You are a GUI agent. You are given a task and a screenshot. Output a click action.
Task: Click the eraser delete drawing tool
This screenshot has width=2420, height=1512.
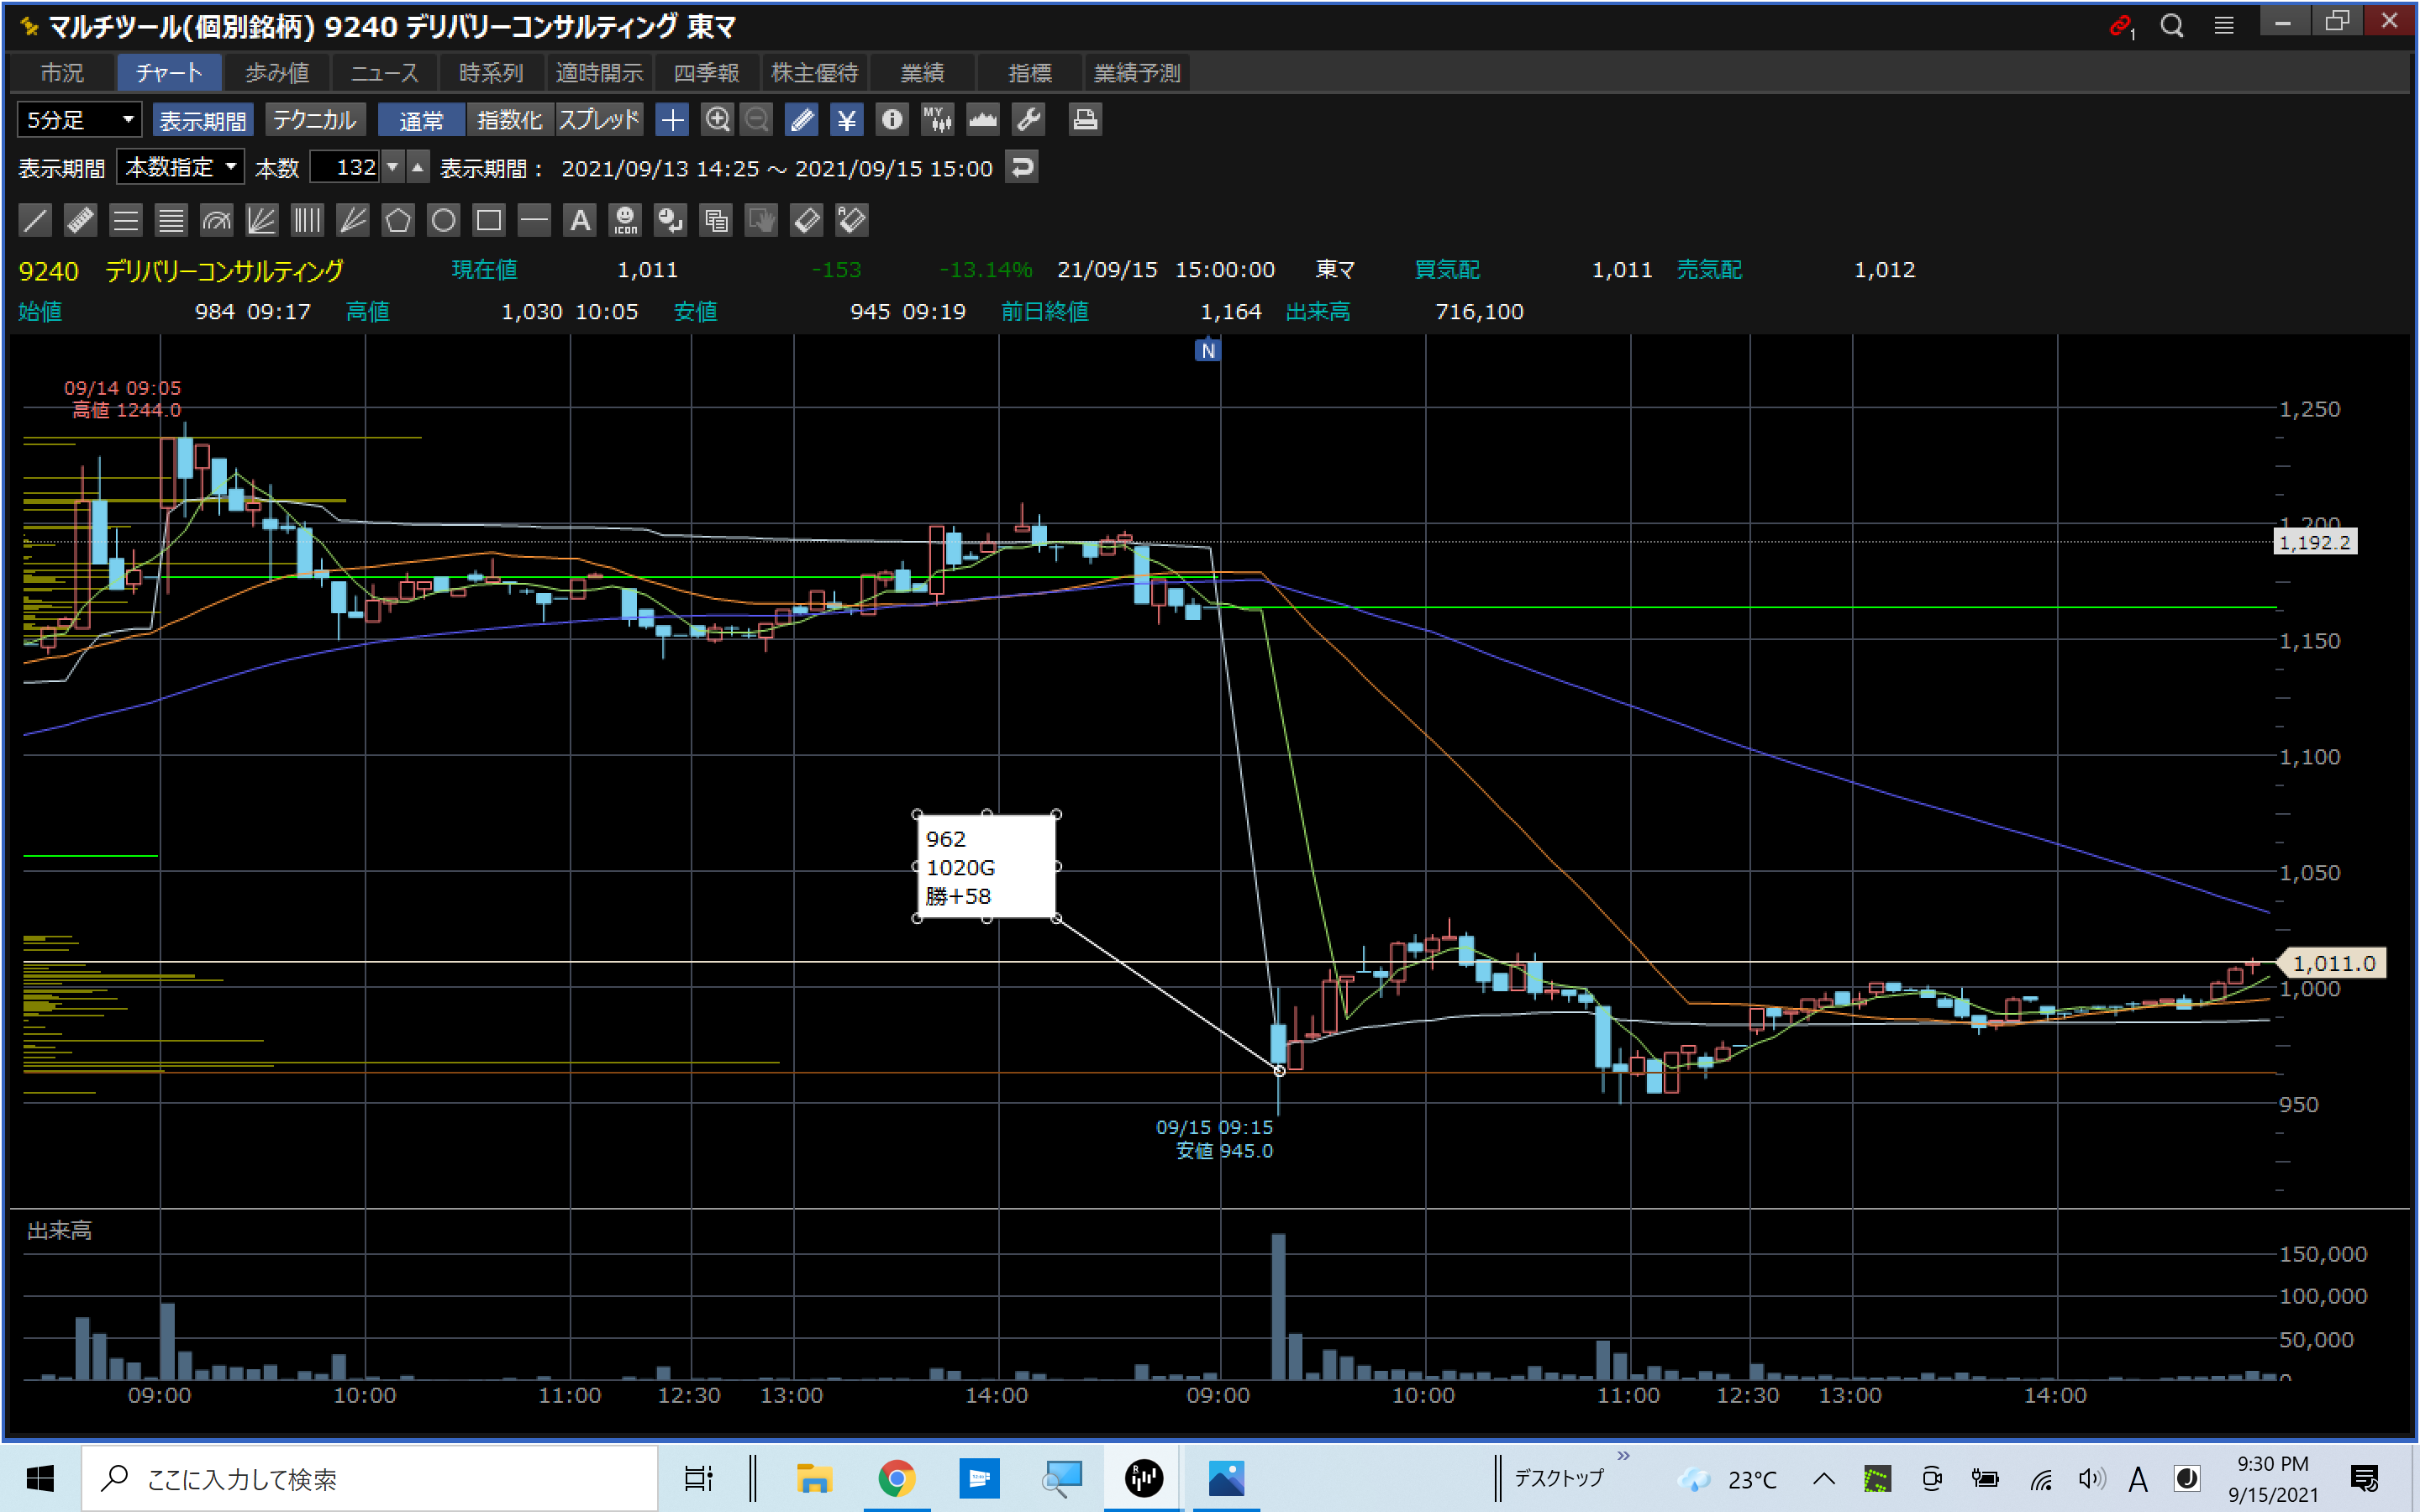[806, 220]
